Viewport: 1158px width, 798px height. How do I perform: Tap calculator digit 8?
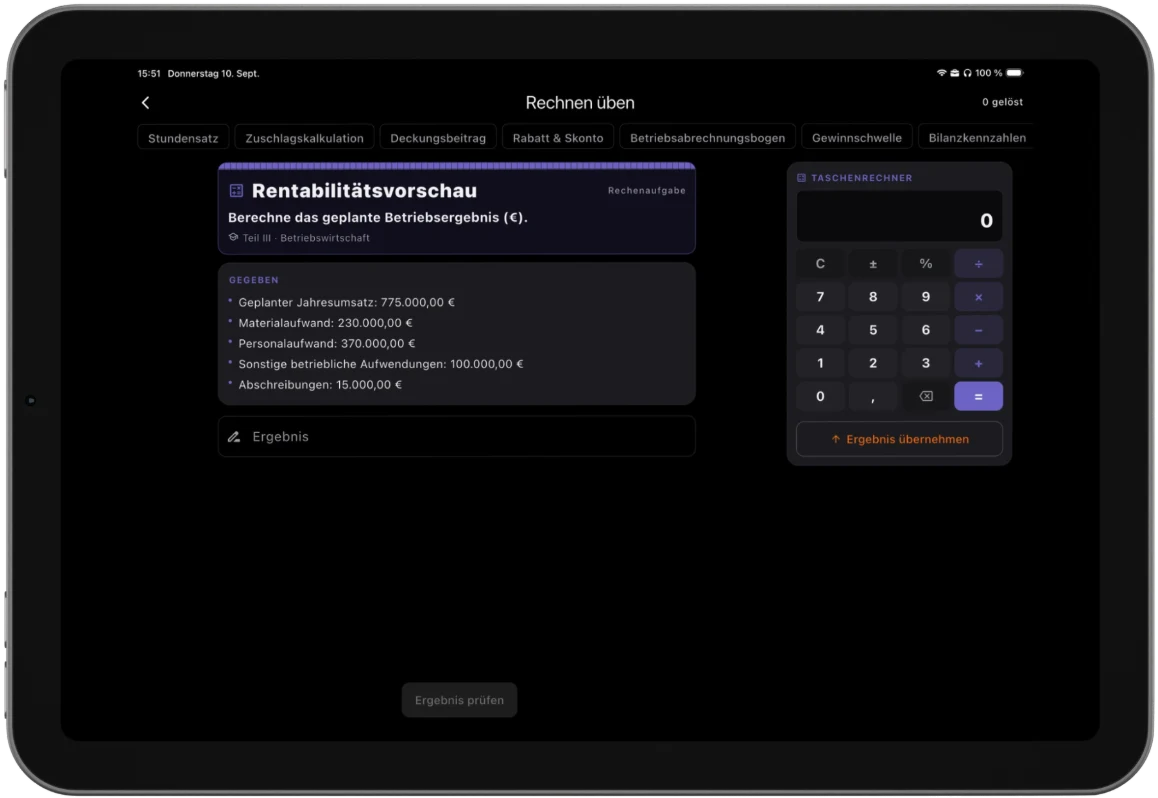873,297
